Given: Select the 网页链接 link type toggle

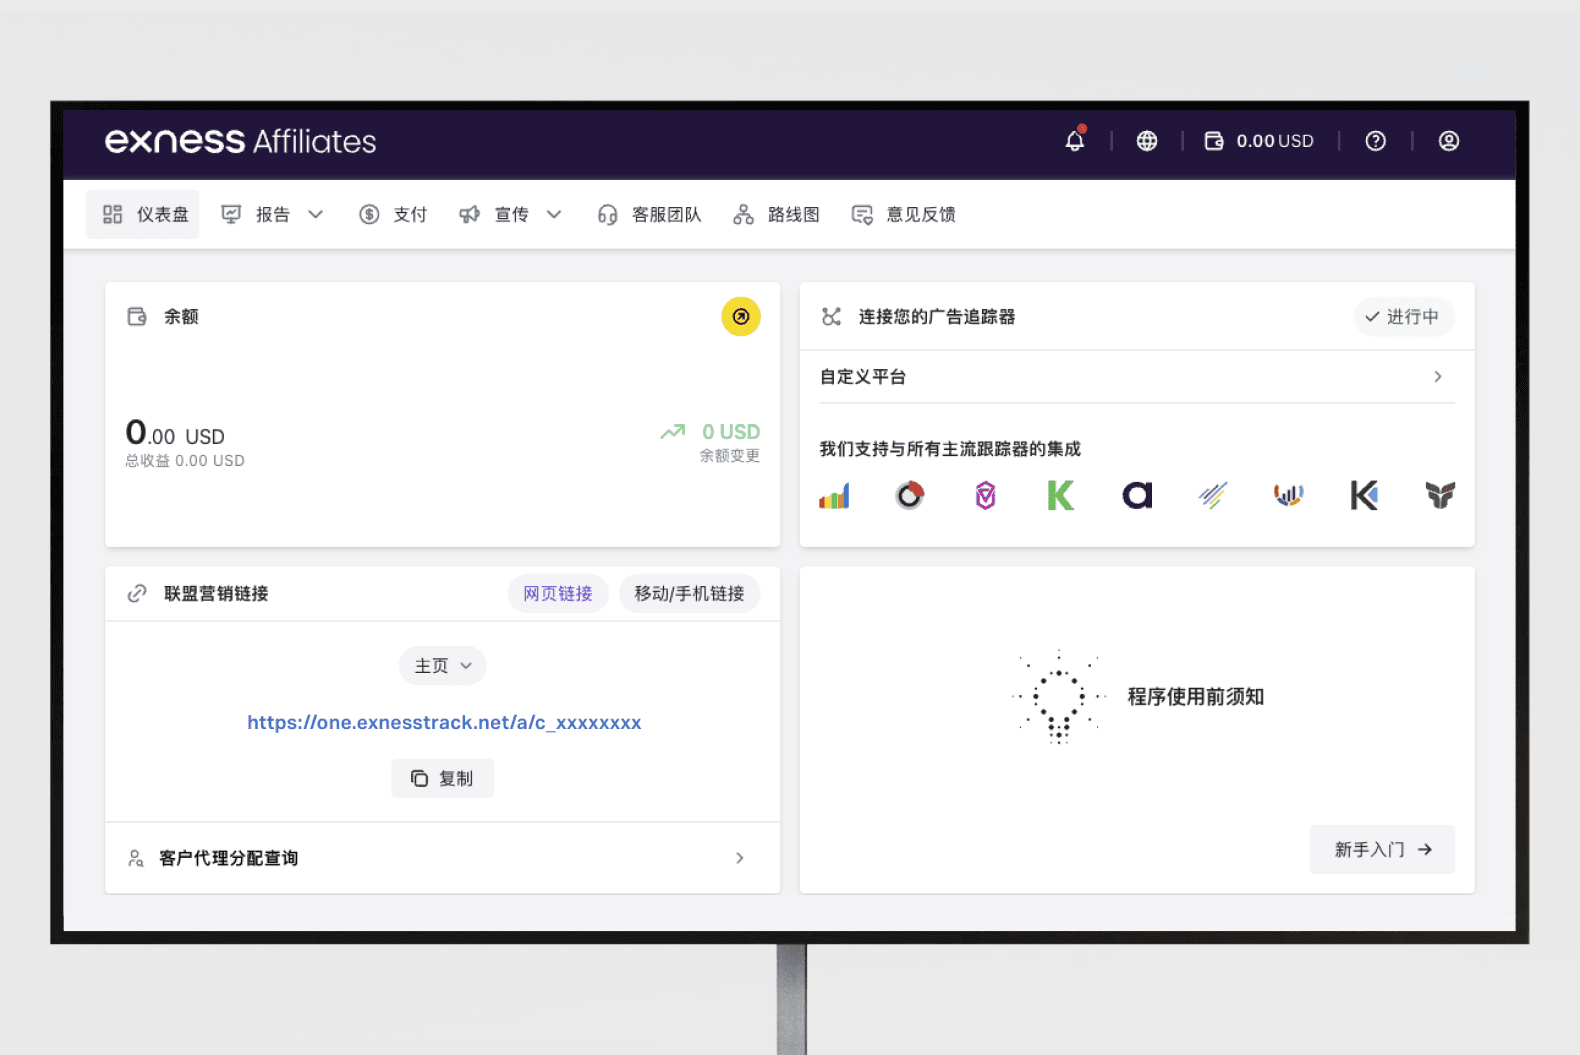Looking at the screenshot, I should click(x=557, y=594).
